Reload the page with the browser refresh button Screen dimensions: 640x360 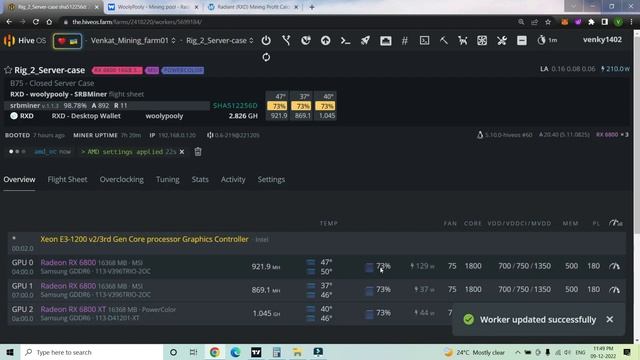pyautogui.click(x=36, y=22)
